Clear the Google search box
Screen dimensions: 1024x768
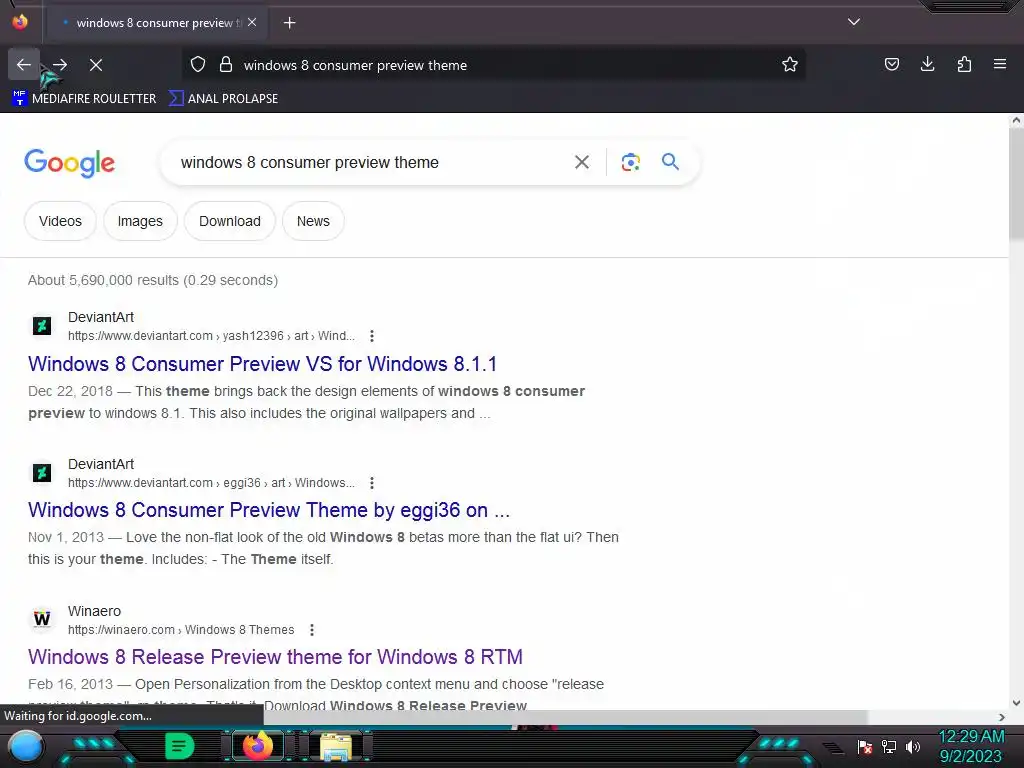(581, 162)
